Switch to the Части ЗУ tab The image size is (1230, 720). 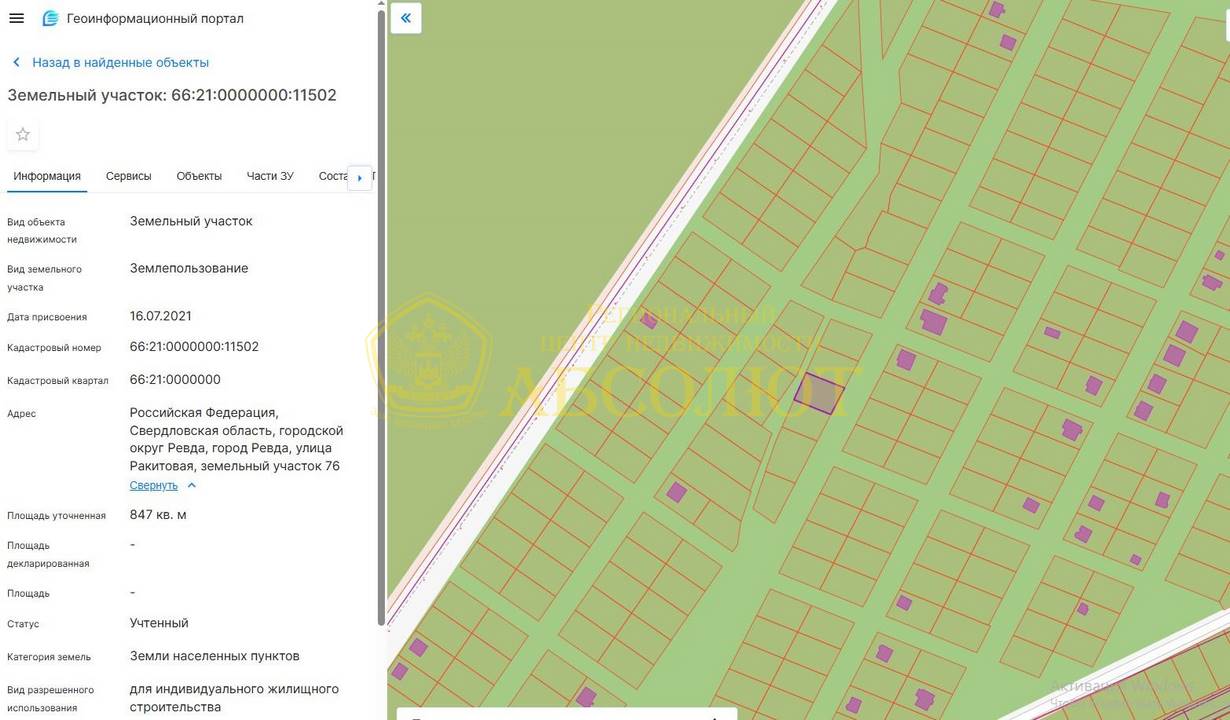(270, 176)
